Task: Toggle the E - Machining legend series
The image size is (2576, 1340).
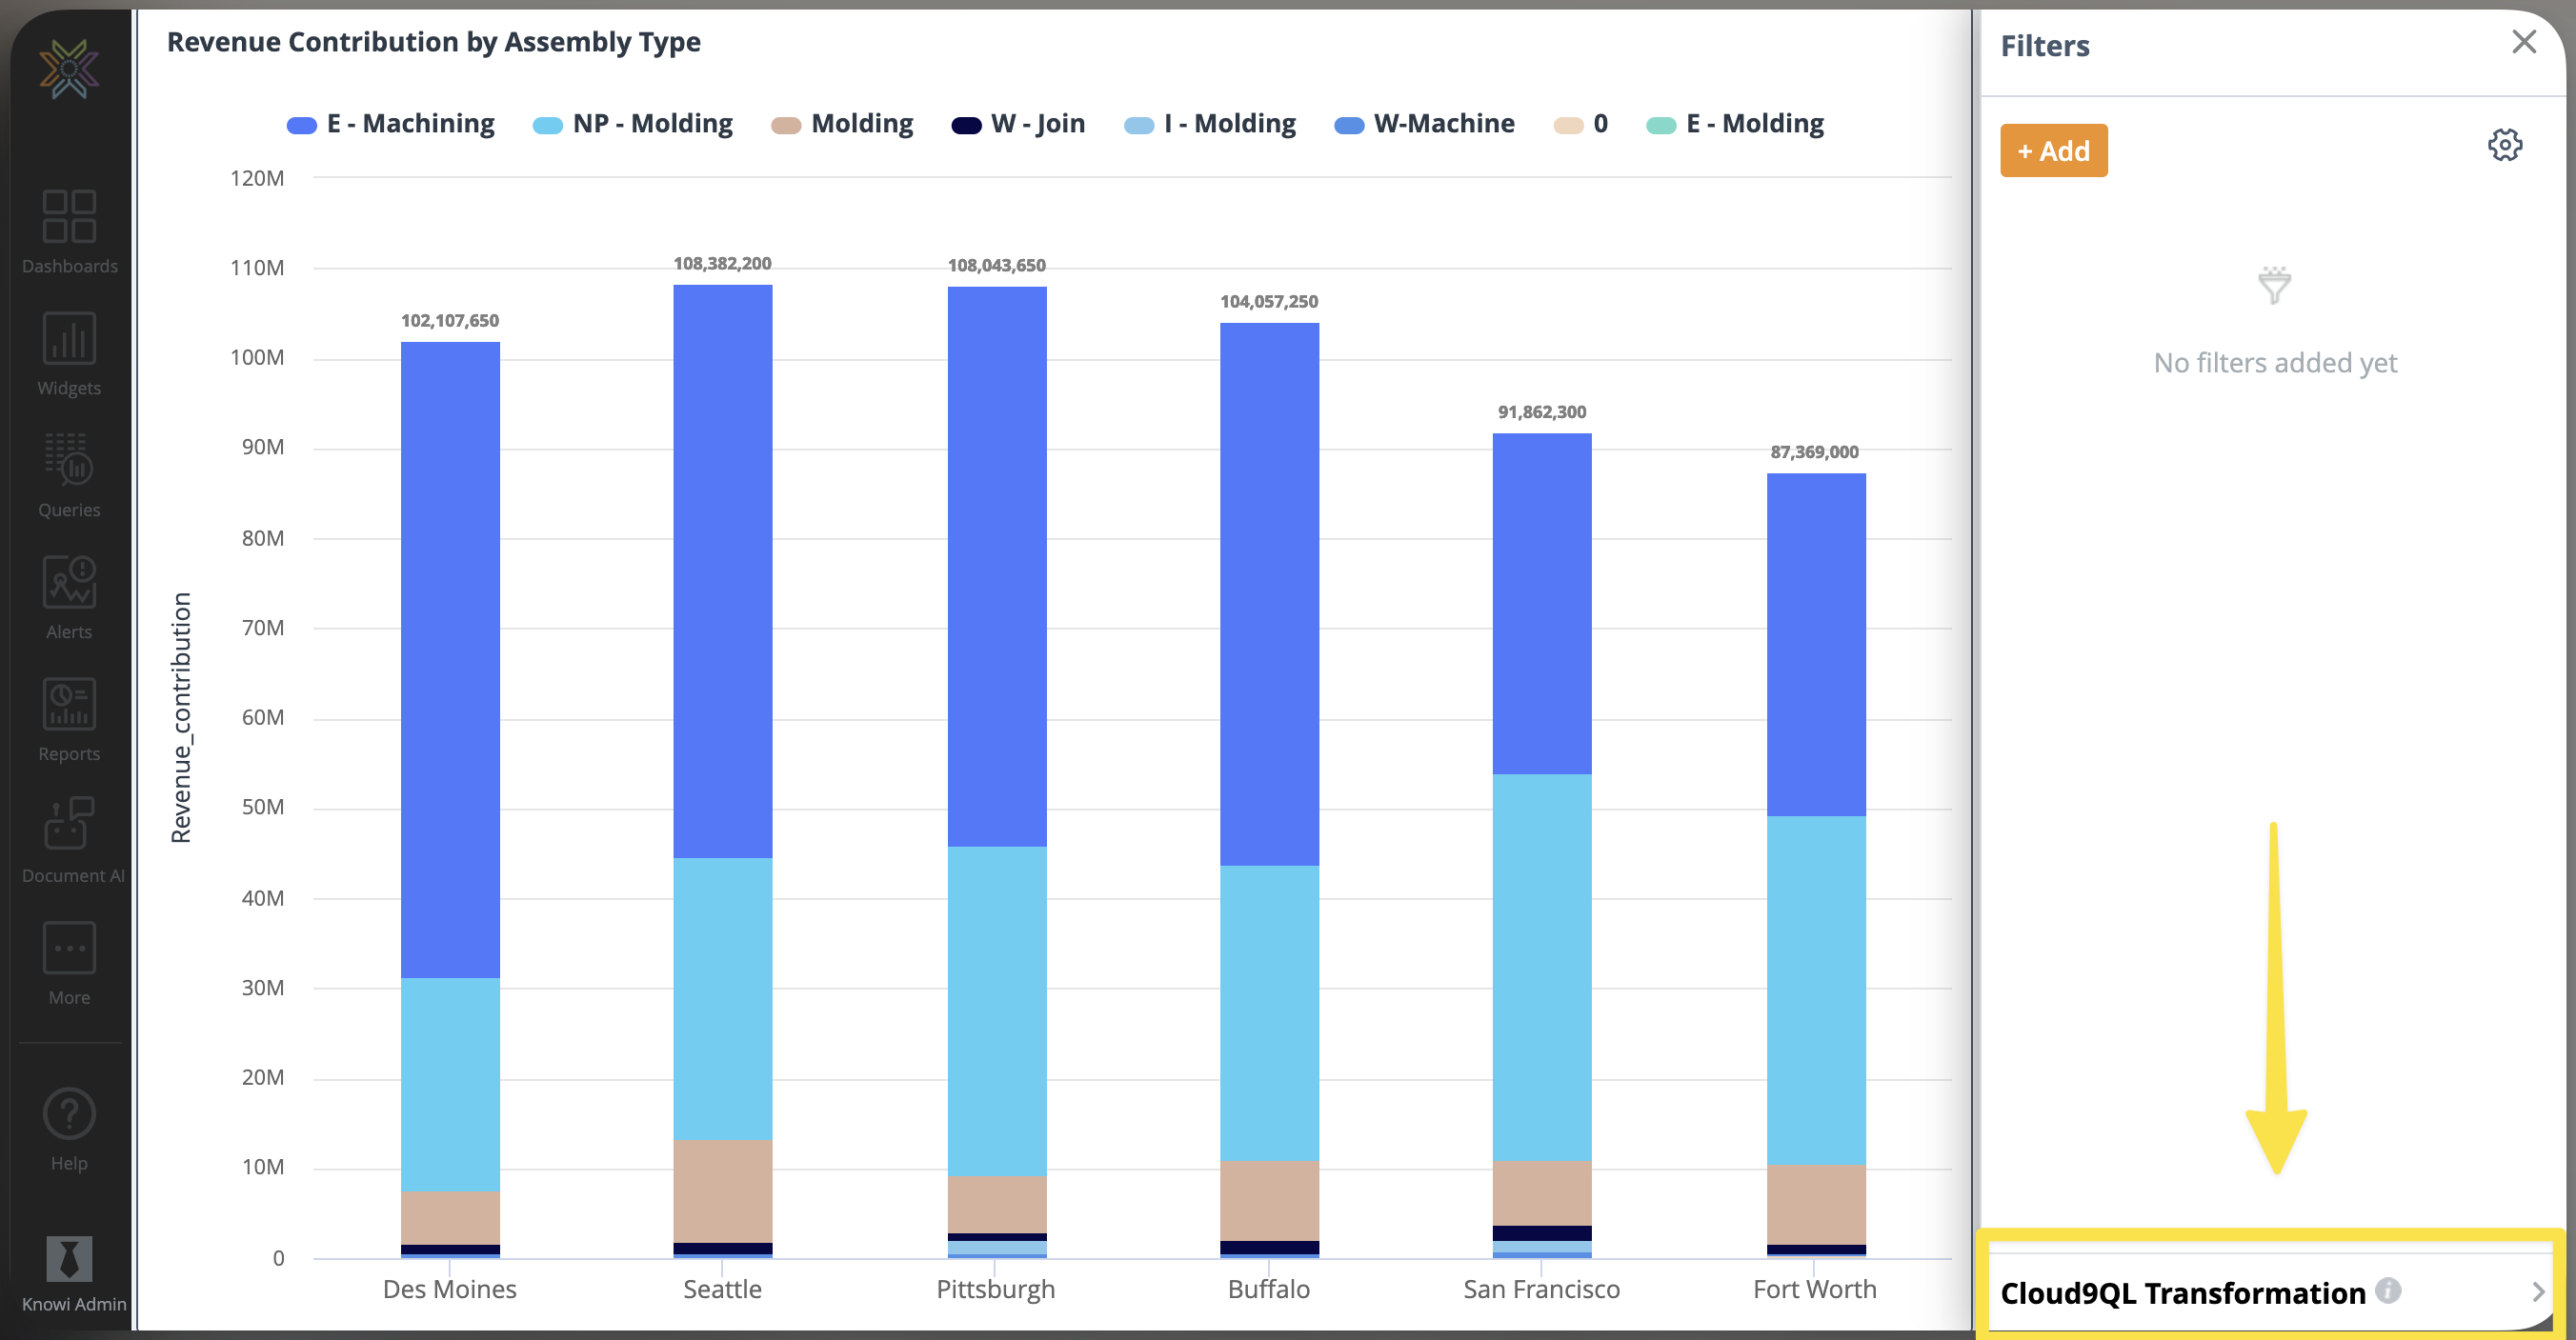Action: click(x=391, y=124)
